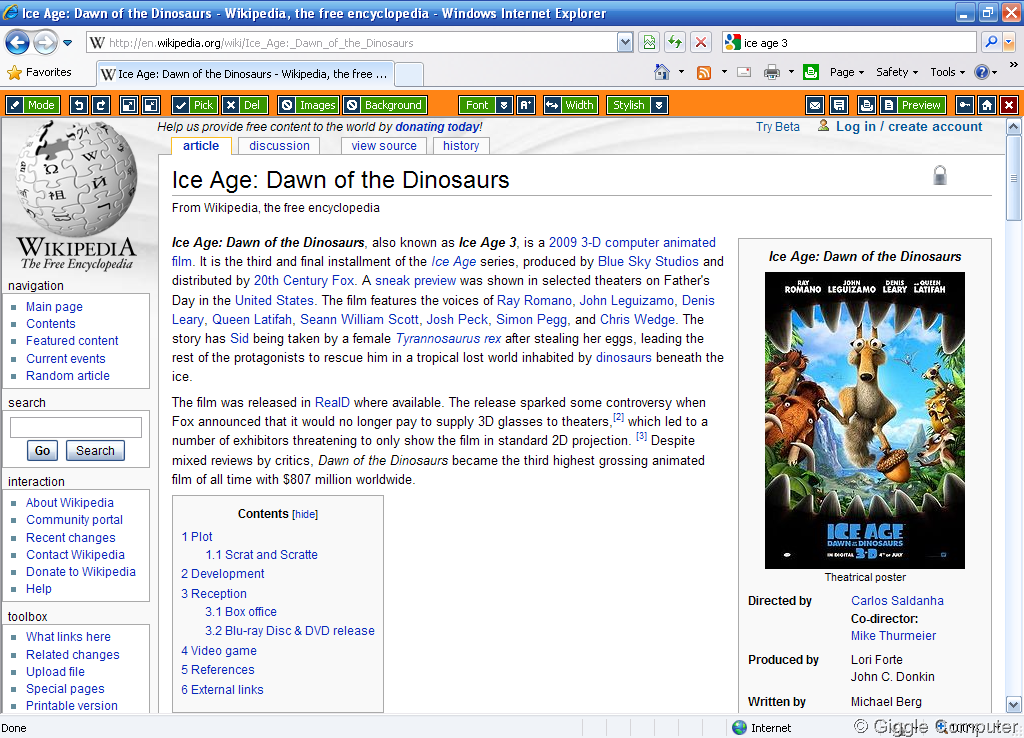Image resolution: width=1024 pixels, height=738 pixels.
Task: Click the redo arrow in the orange toolbar
Action: pyautogui.click(x=101, y=105)
